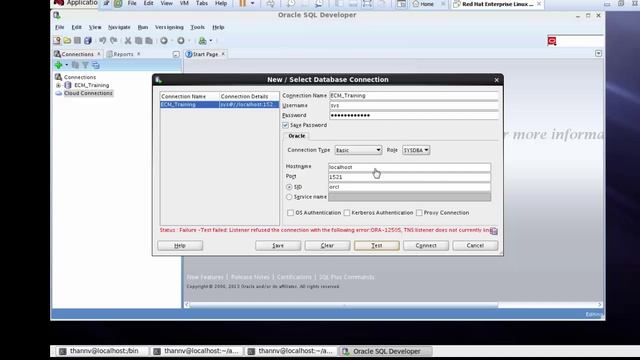Click the copy icon beside the status error message
This screenshot has height=360, width=640.
[493, 231]
